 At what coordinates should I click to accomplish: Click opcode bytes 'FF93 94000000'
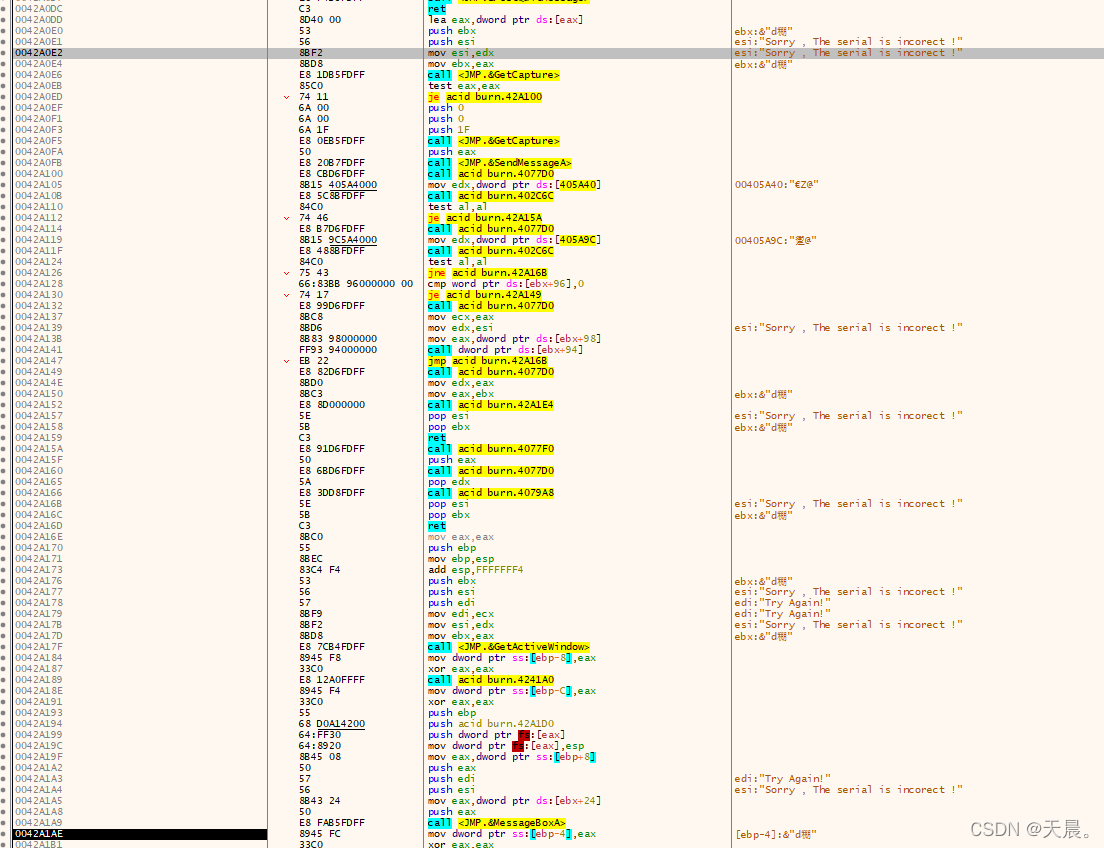pos(338,349)
